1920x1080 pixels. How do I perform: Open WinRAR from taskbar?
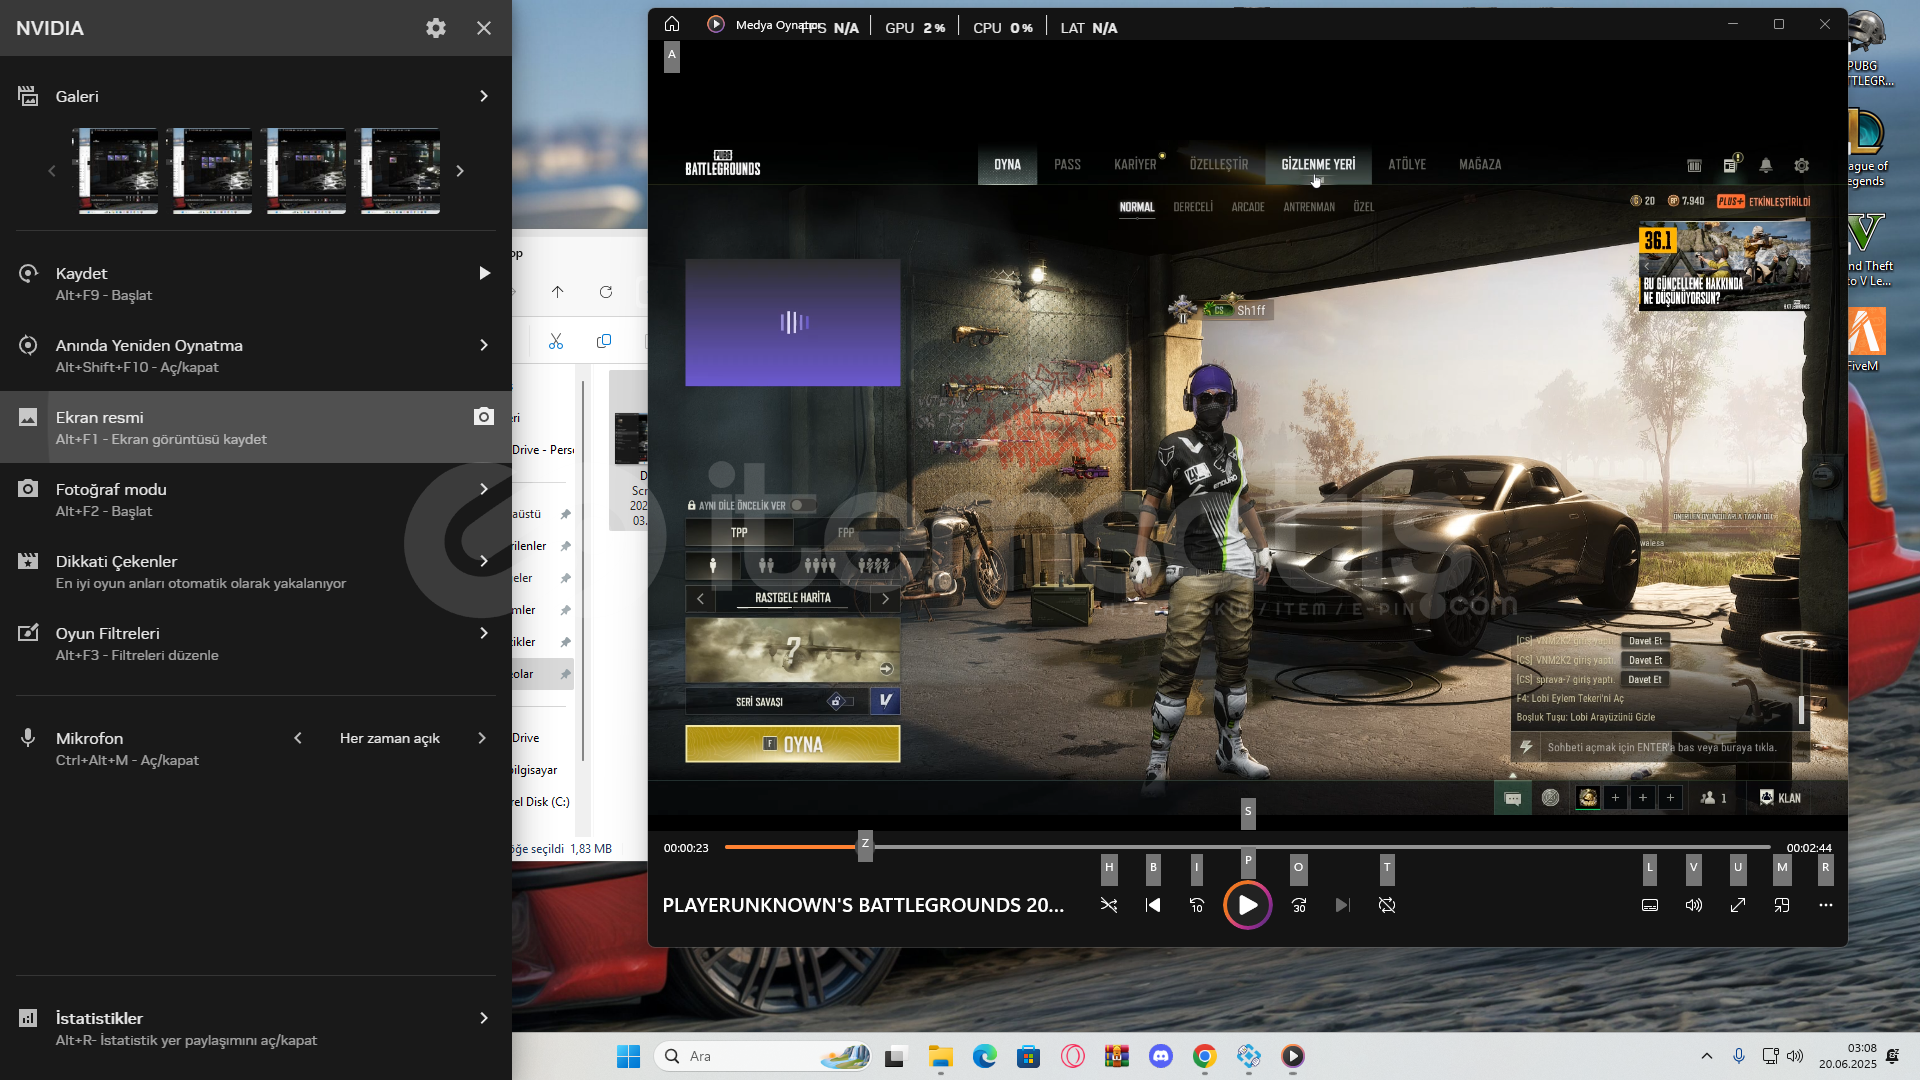[x=1117, y=1056]
